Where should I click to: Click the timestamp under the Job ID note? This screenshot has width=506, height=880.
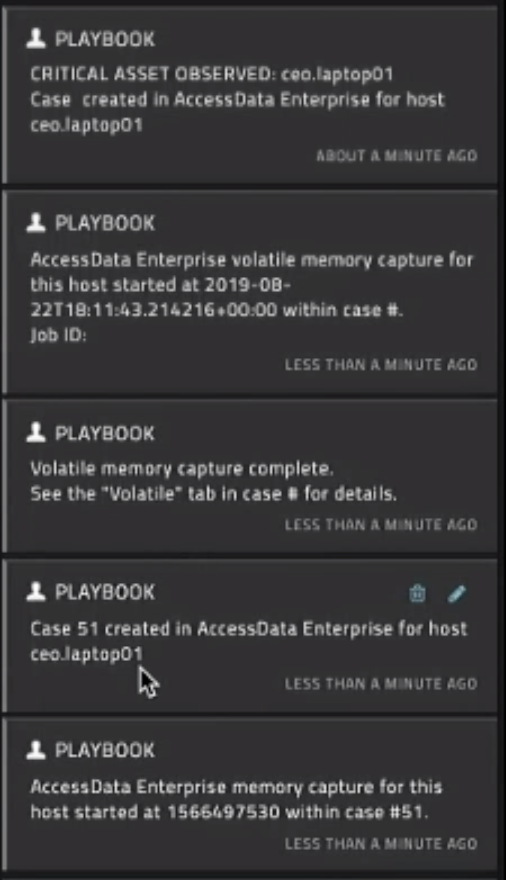(x=381, y=365)
